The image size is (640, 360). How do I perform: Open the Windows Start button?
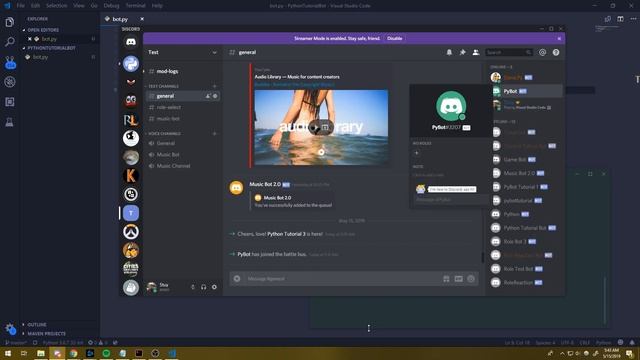(x=8, y=353)
